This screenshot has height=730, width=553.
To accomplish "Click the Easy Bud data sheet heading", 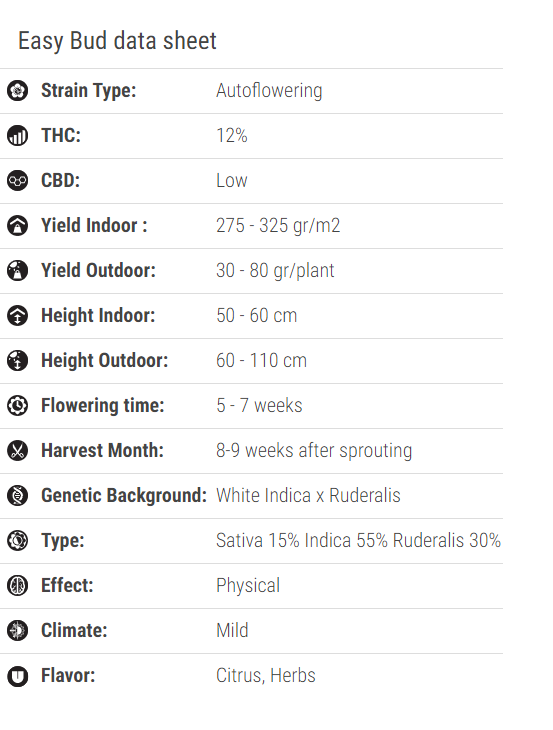I will click(x=117, y=41).
